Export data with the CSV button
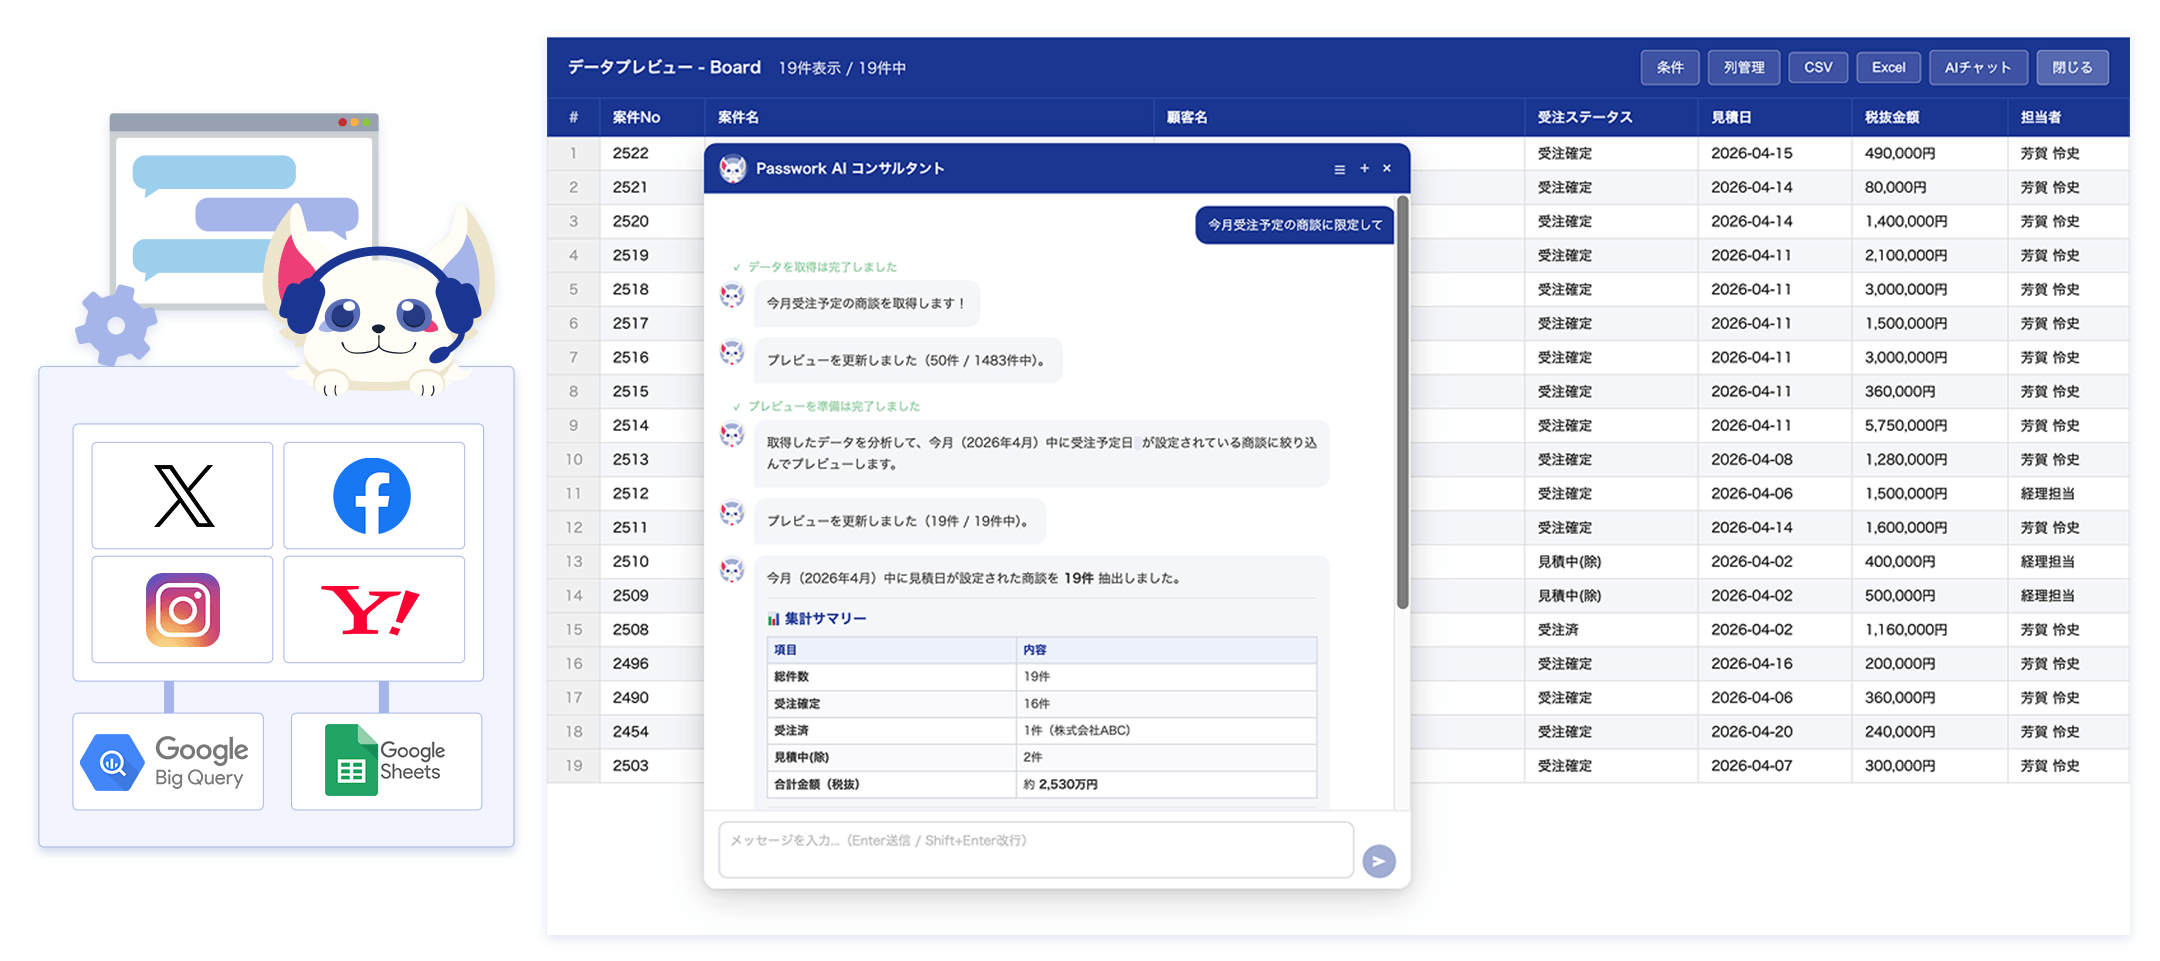 click(x=1817, y=68)
